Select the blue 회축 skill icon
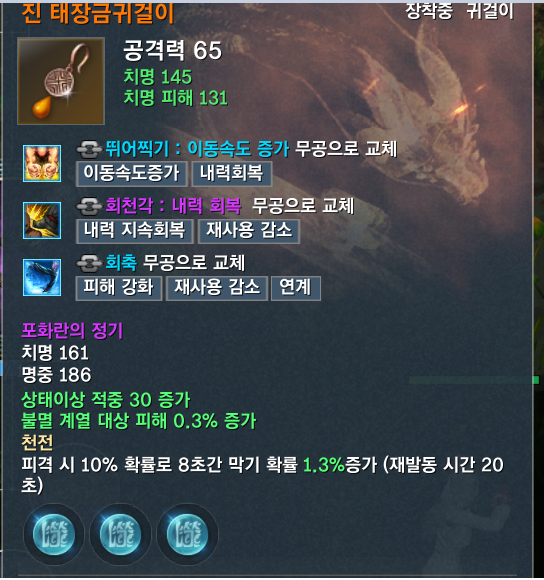 pyautogui.click(x=42, y=277)
